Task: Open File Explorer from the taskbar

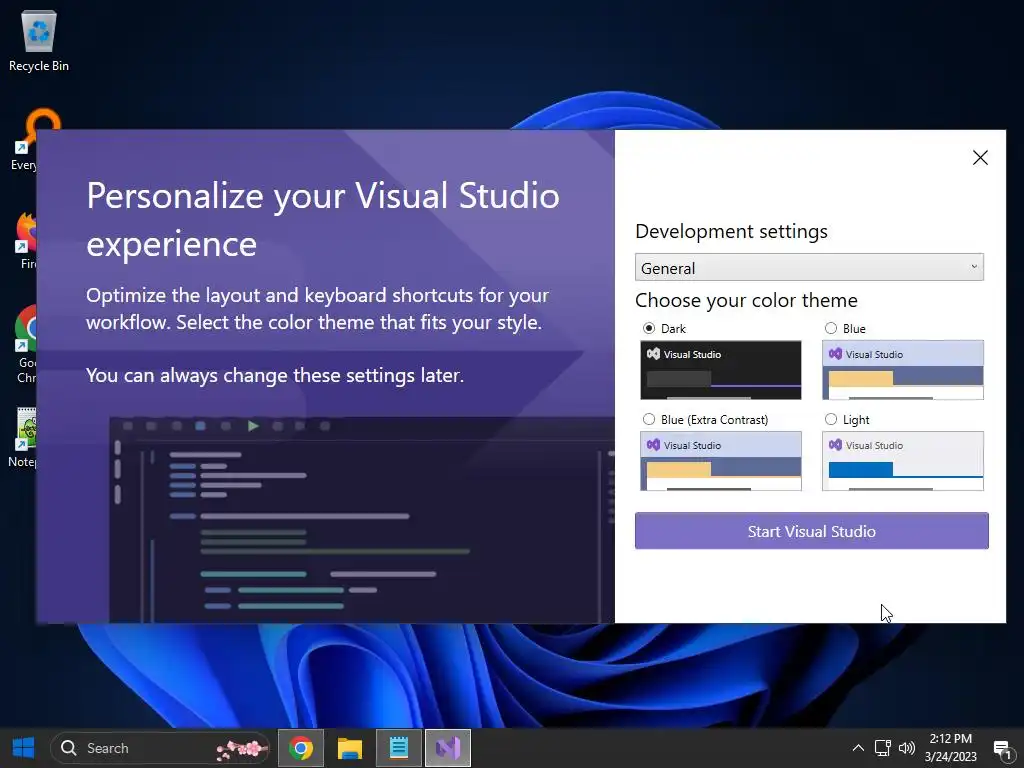Action: (x=350, y=748)
